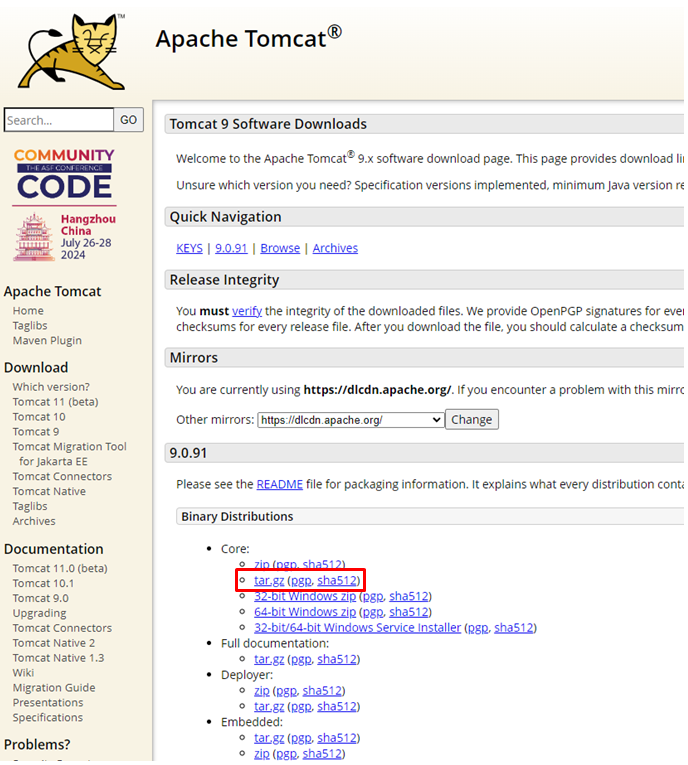The width and height of the screenshot is (688, 765).
Task: Open the Migration Guide sidebar link
Action: [54, 688]
